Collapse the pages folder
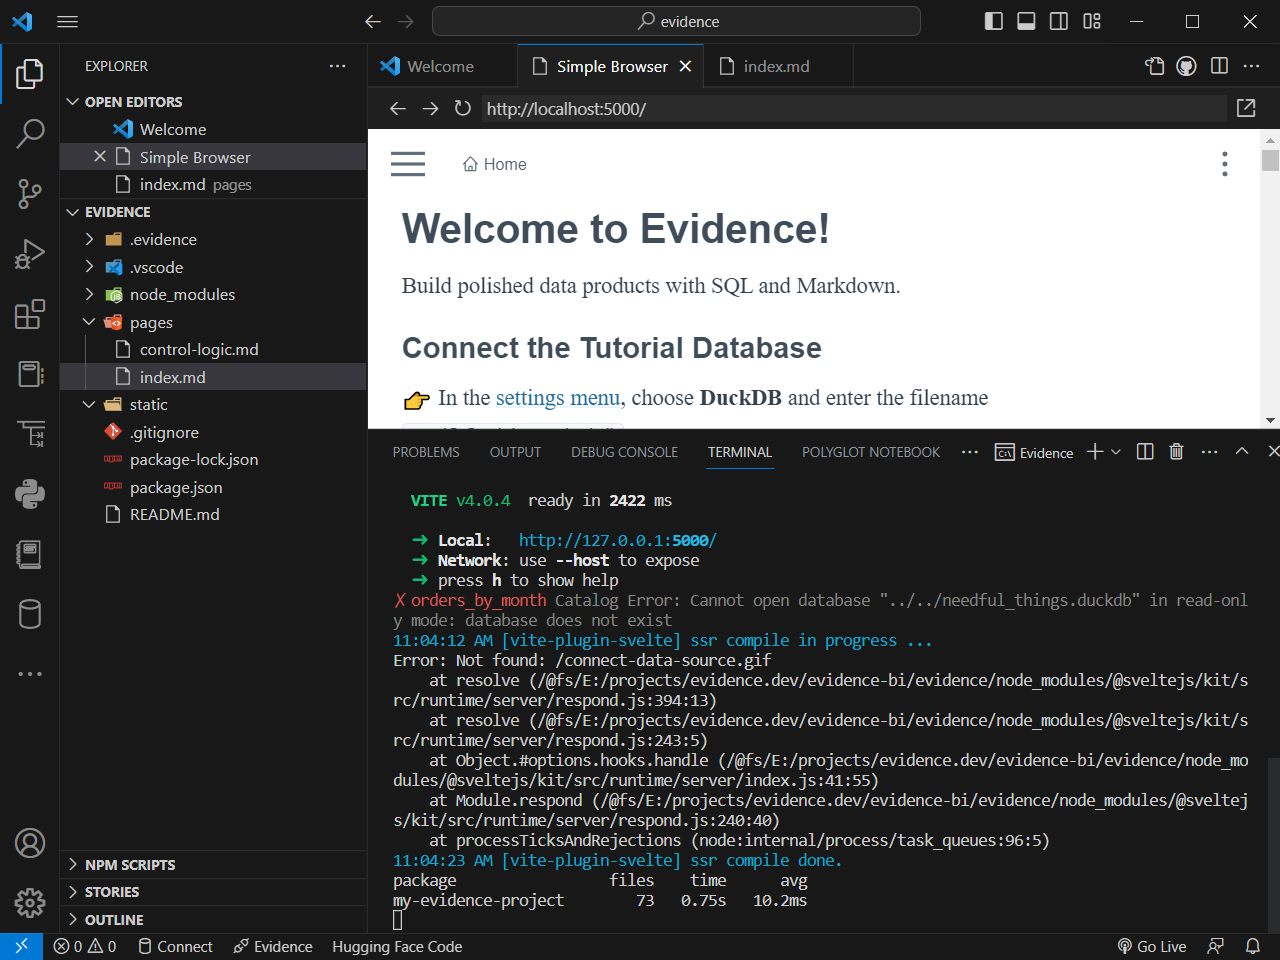The height and width of the screenshot is (960, 1280). pyautogui.click(x=89, y=322)
